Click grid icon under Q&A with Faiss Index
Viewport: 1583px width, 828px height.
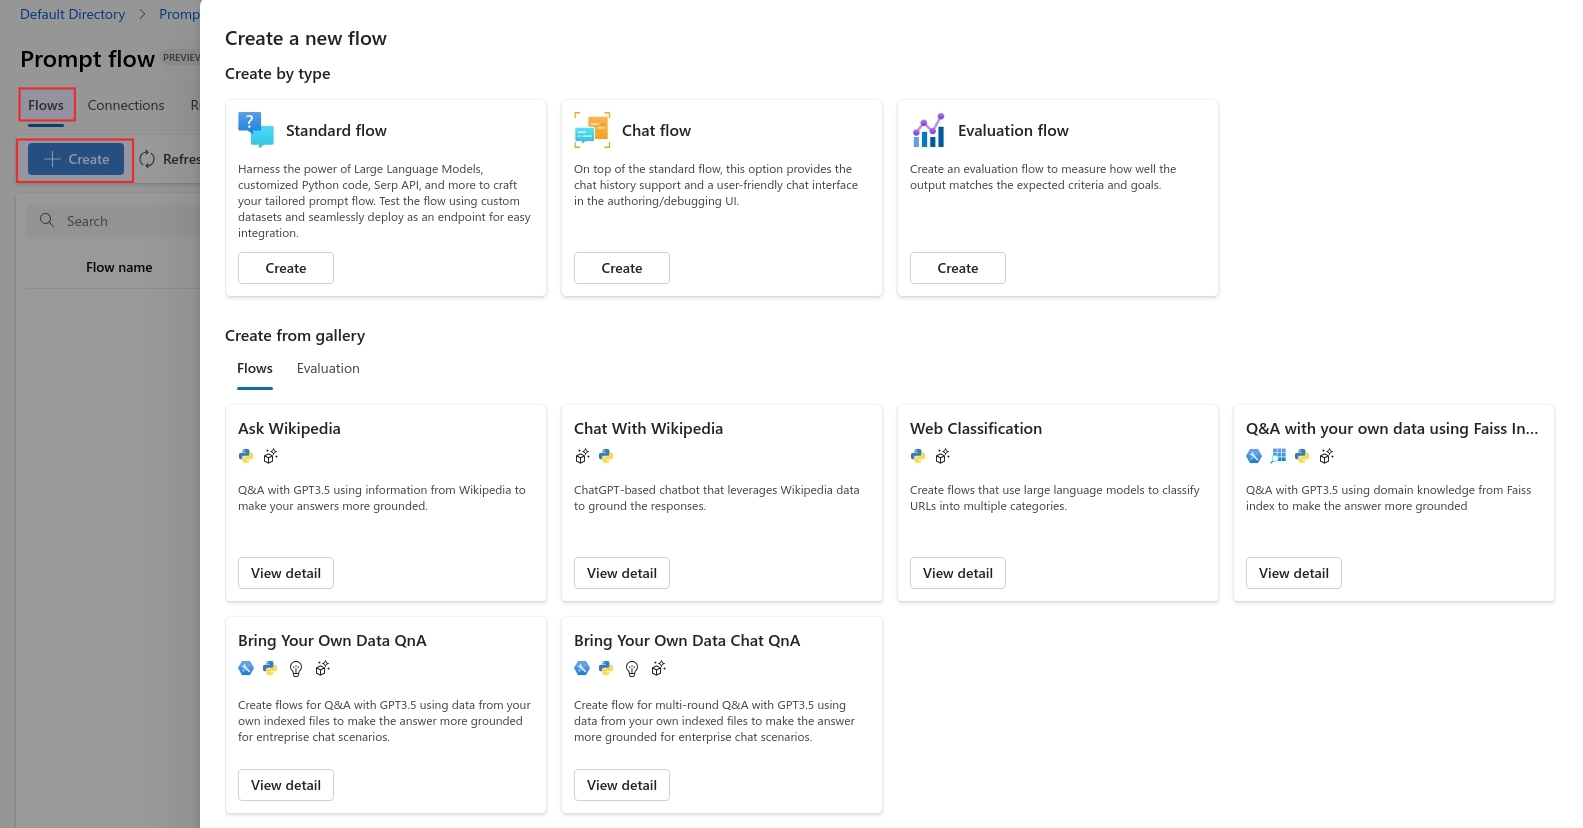tap(1278, 456)
